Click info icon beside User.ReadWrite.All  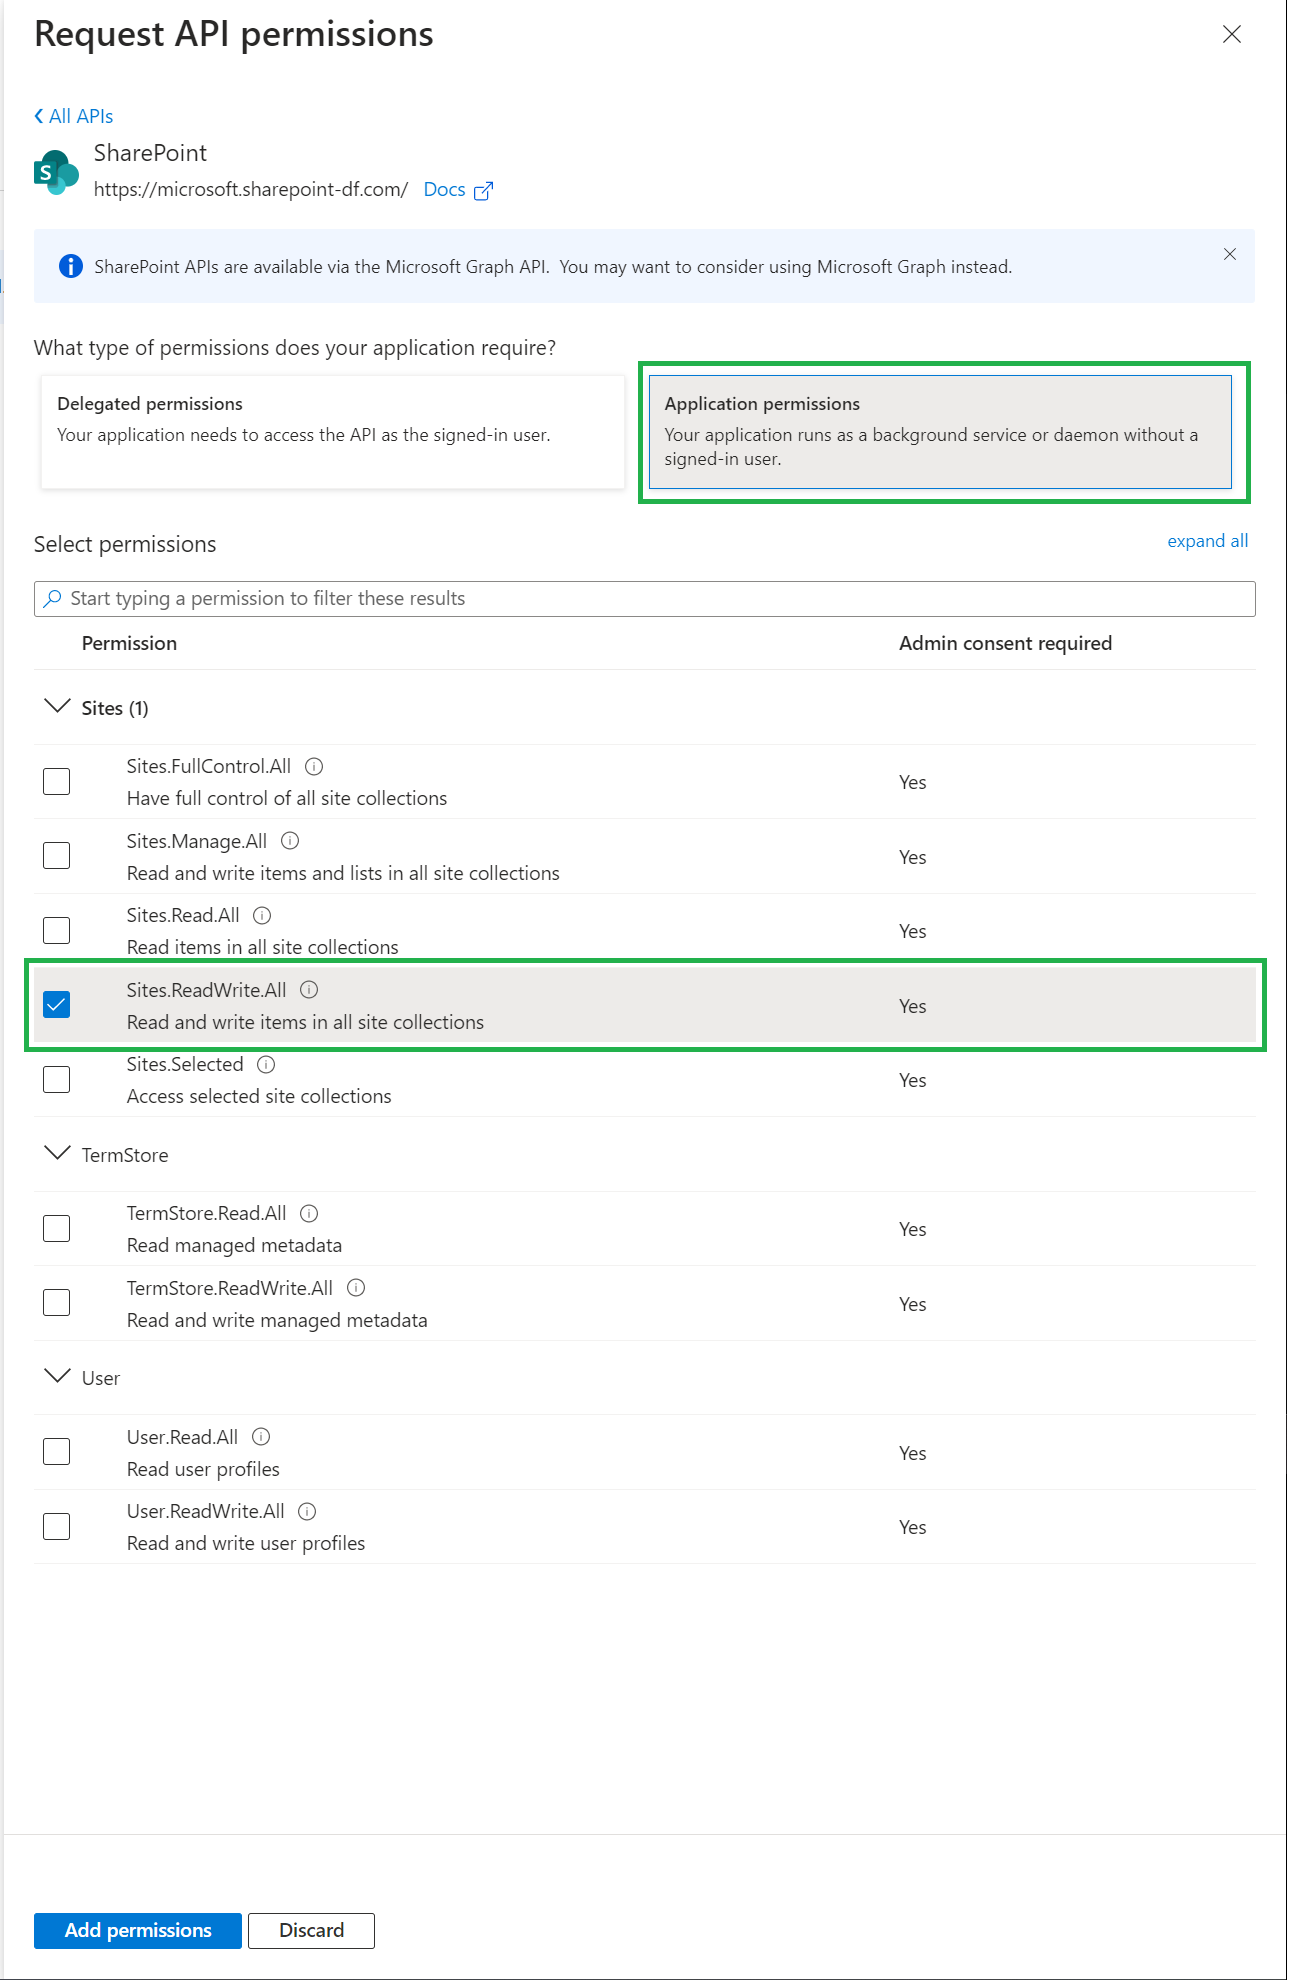pos(307,1512)
